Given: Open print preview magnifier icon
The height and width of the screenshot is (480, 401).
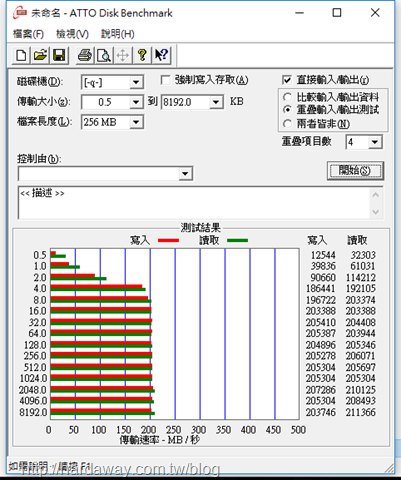Looking at the screenshot, I should click(104, 55).
